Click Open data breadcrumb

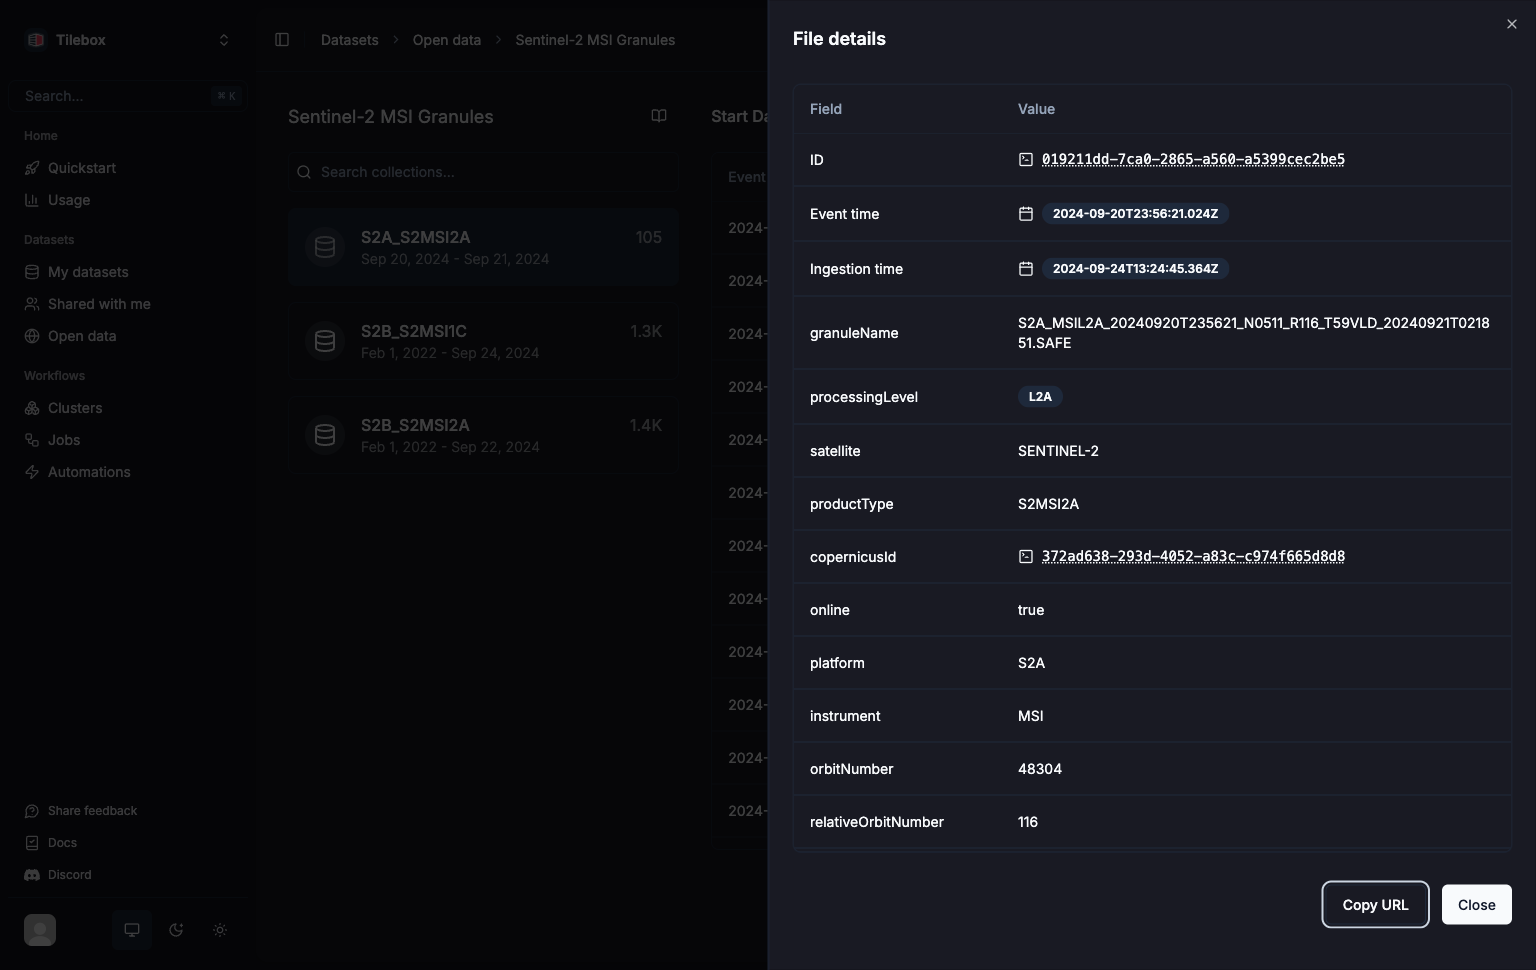point(447,40)
